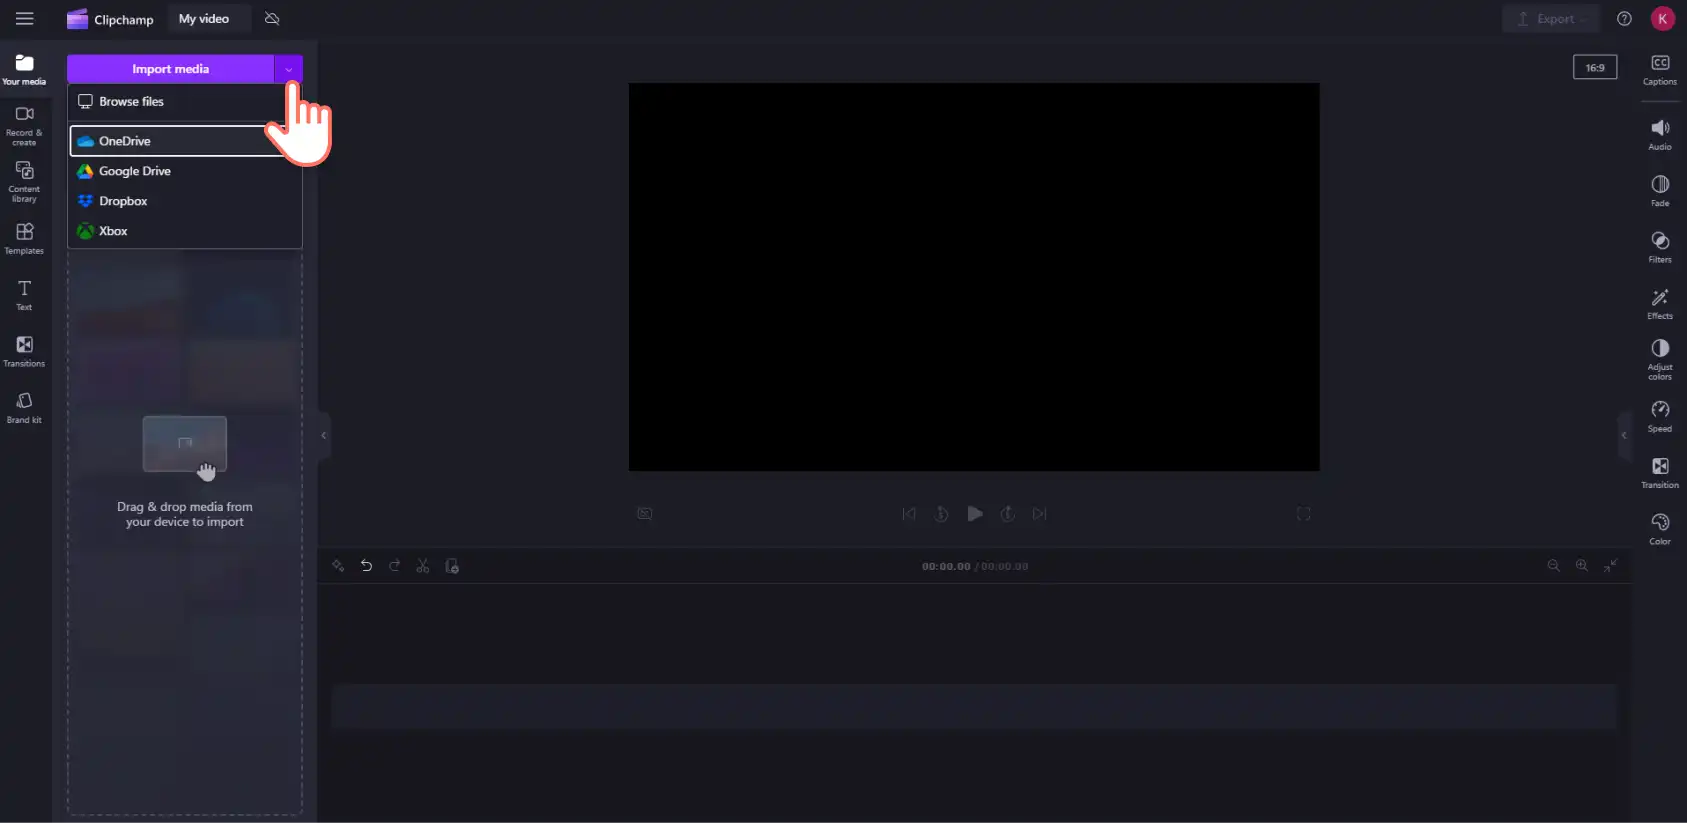Open the 16:9 aspect ratio selector
Image resolution: width=1687 pixels, height=823 pixels.
[x=1595, y=67]
